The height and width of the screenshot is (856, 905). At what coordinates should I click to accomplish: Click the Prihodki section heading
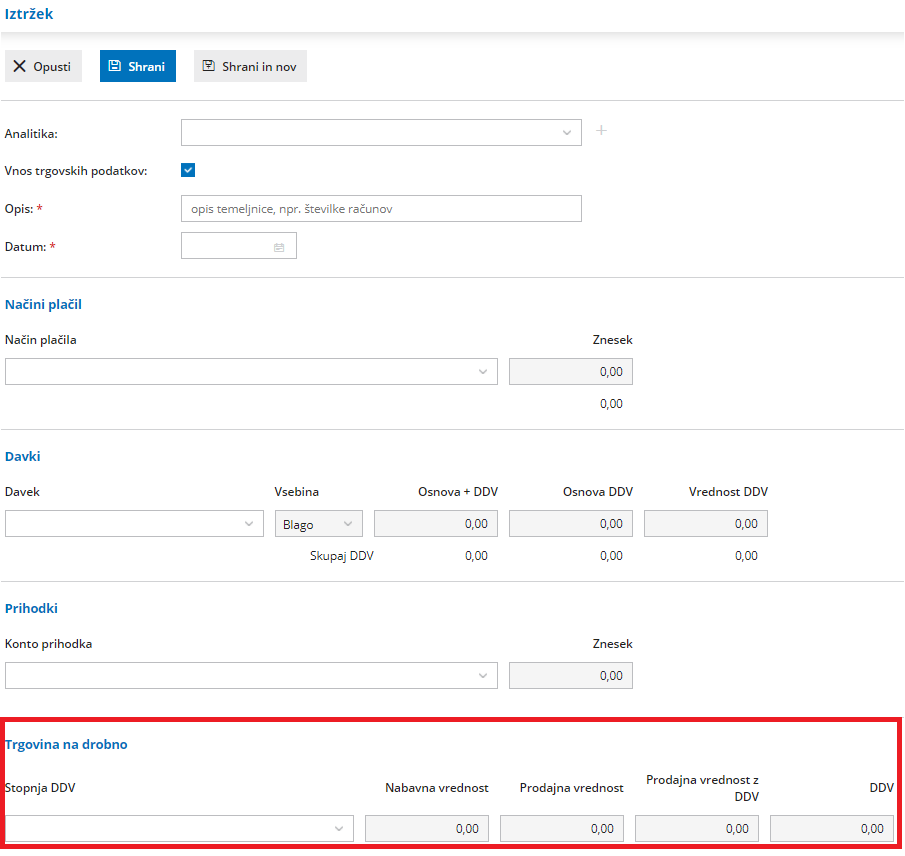coord(31,608)
